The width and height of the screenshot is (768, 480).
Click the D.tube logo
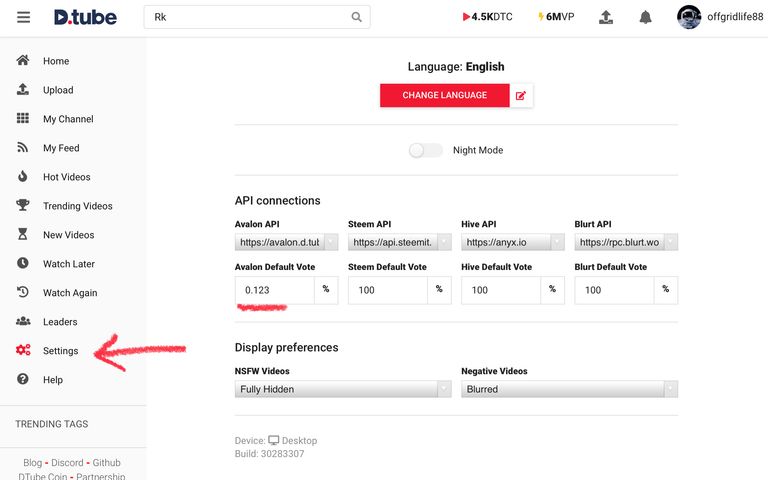point(85,18)
